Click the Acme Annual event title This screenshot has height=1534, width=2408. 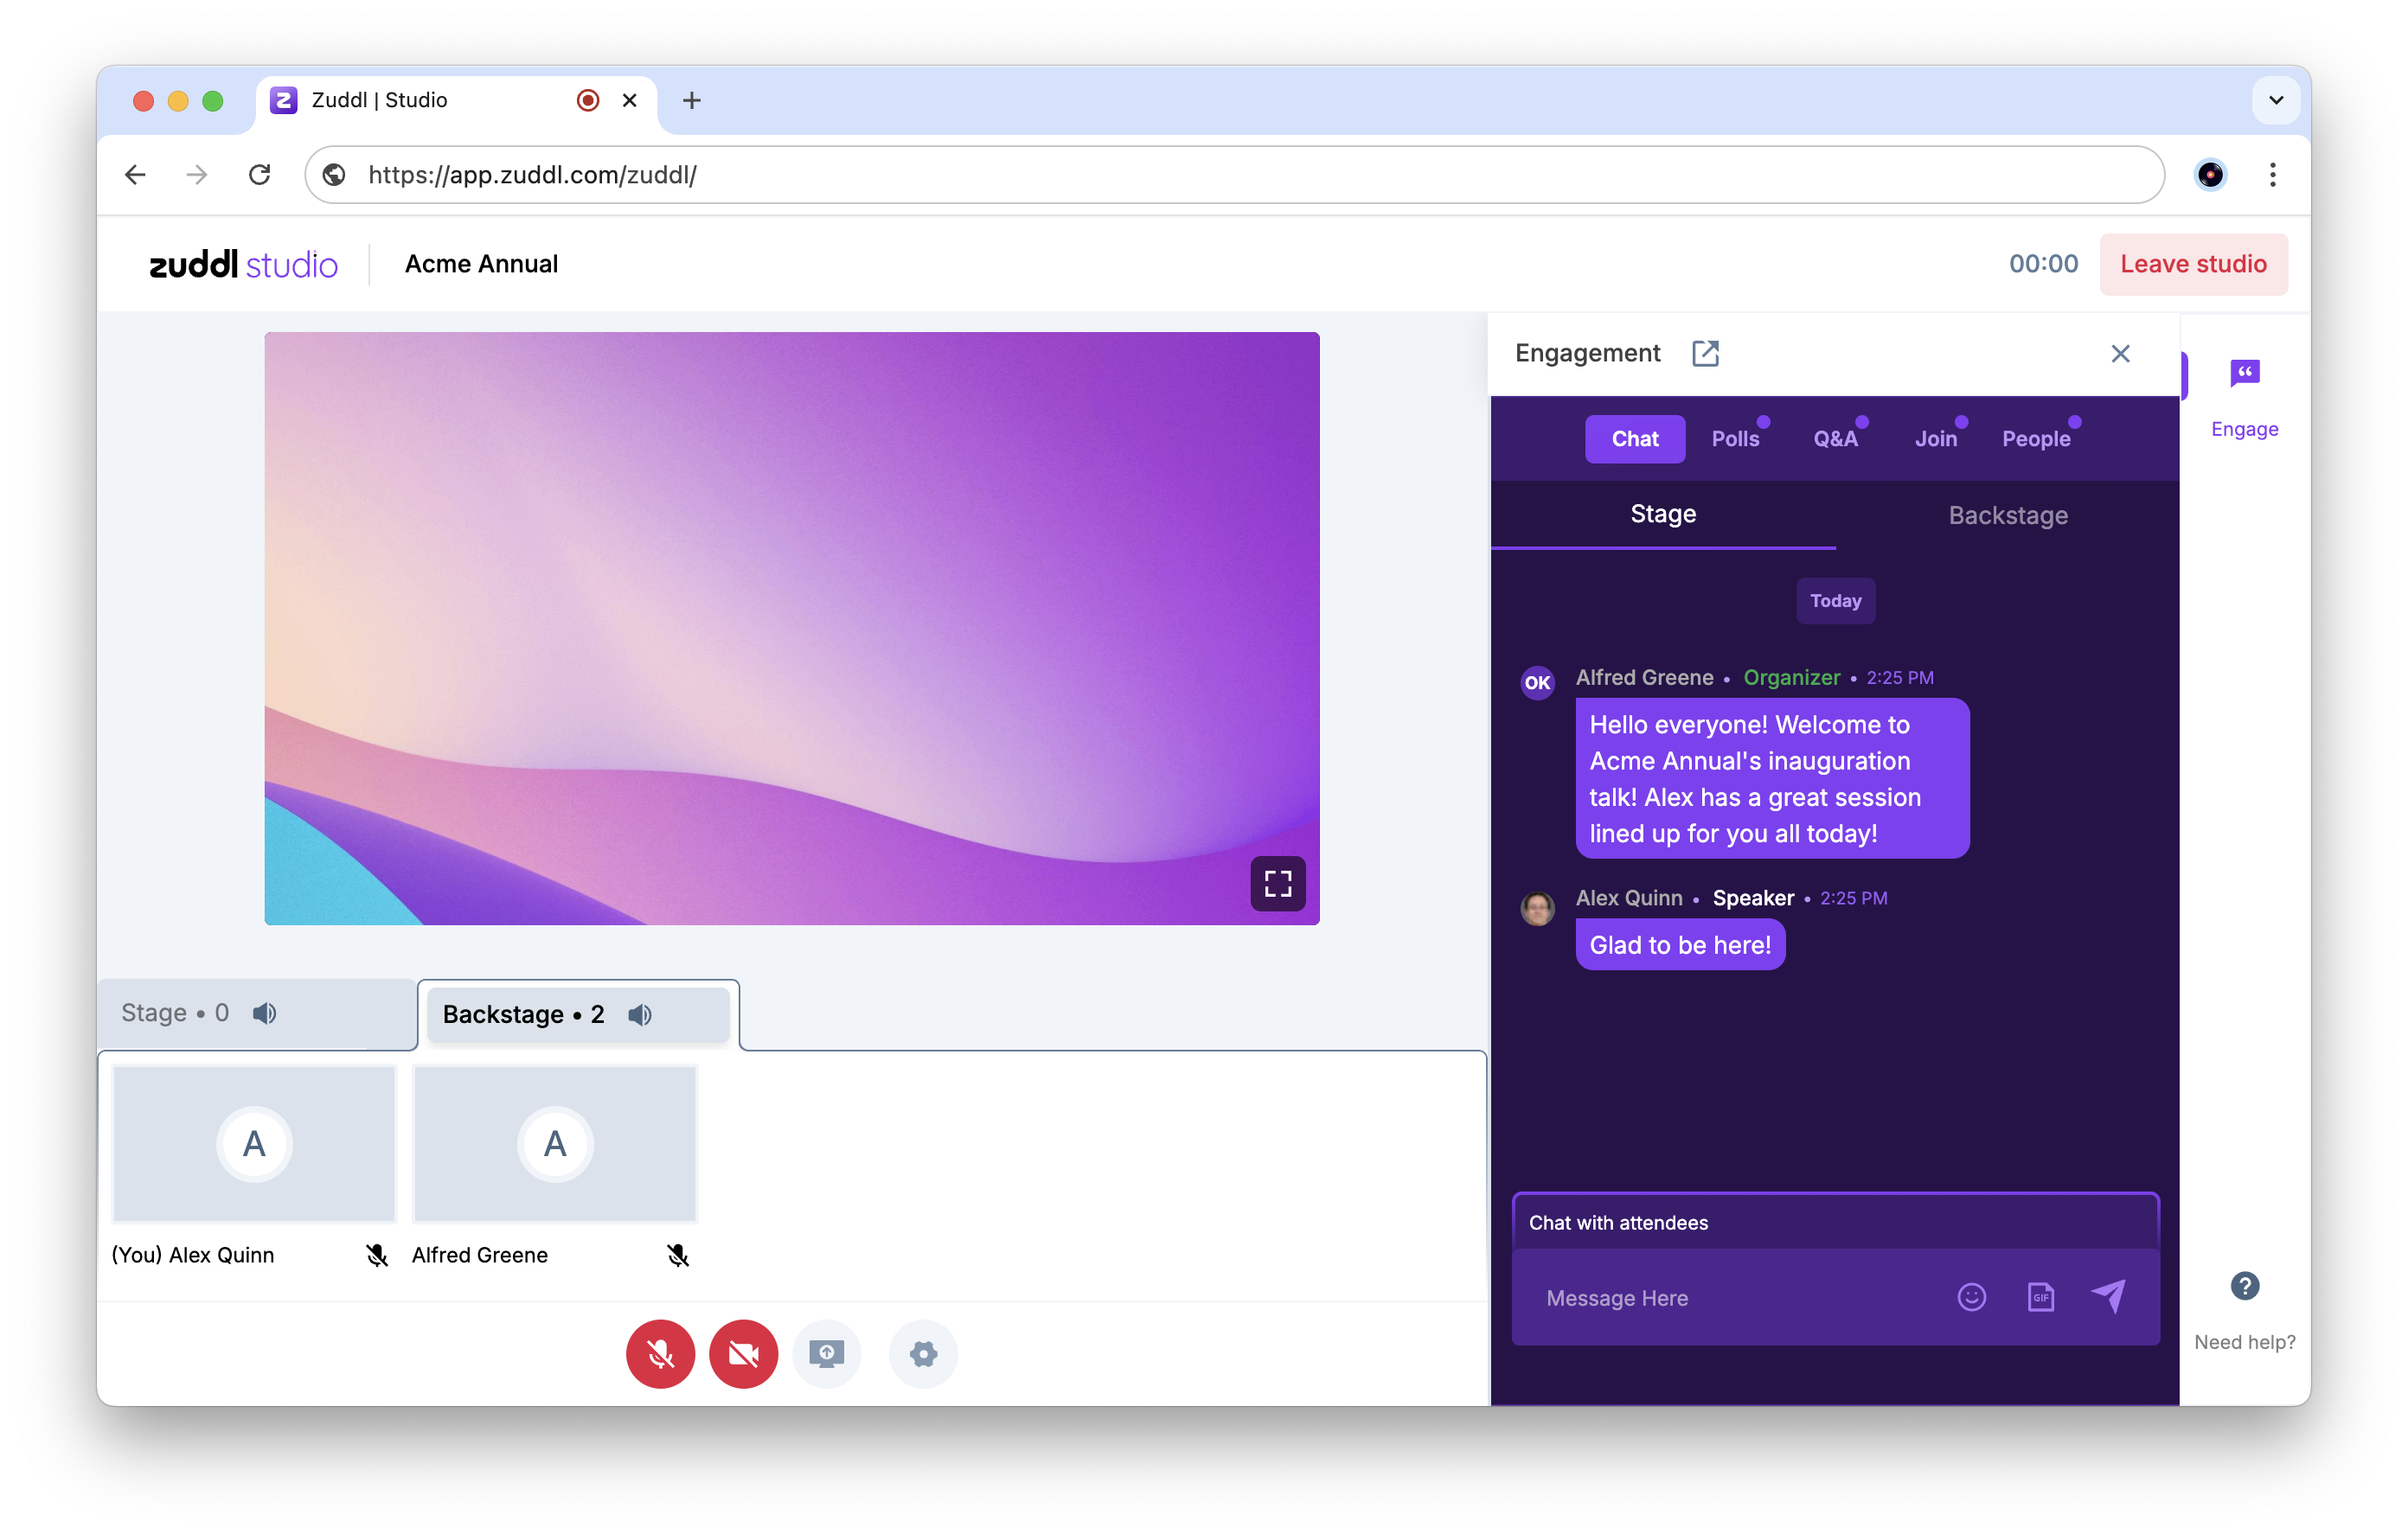coord(482,264)
